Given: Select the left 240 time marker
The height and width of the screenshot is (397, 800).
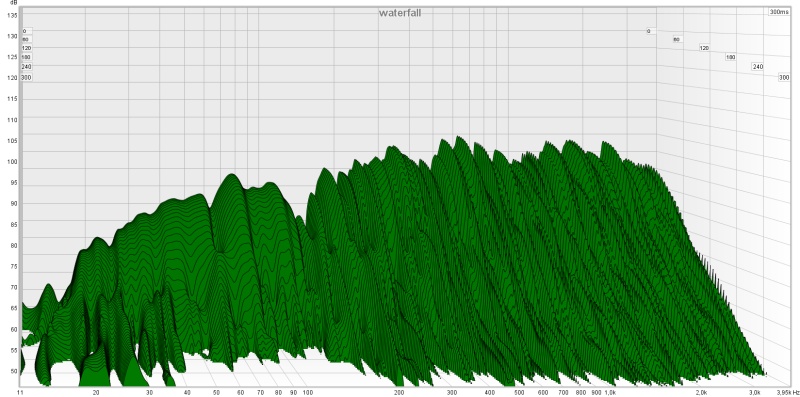Looking at the screenshot, I should coord(26,67).
